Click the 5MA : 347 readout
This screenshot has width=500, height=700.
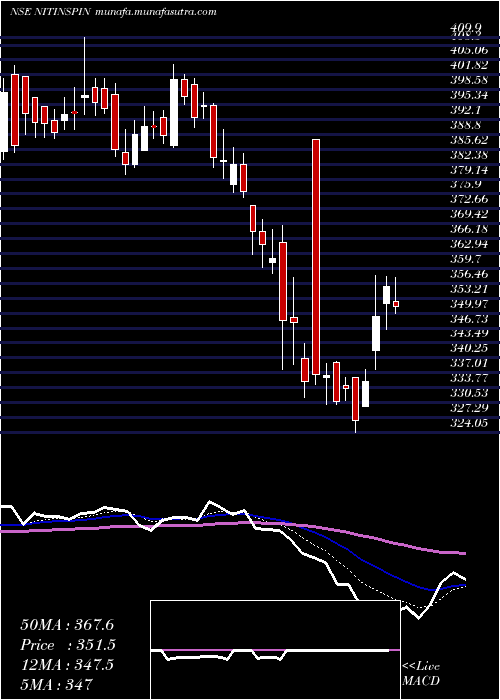pyautogui.click(x=57, y=685)
